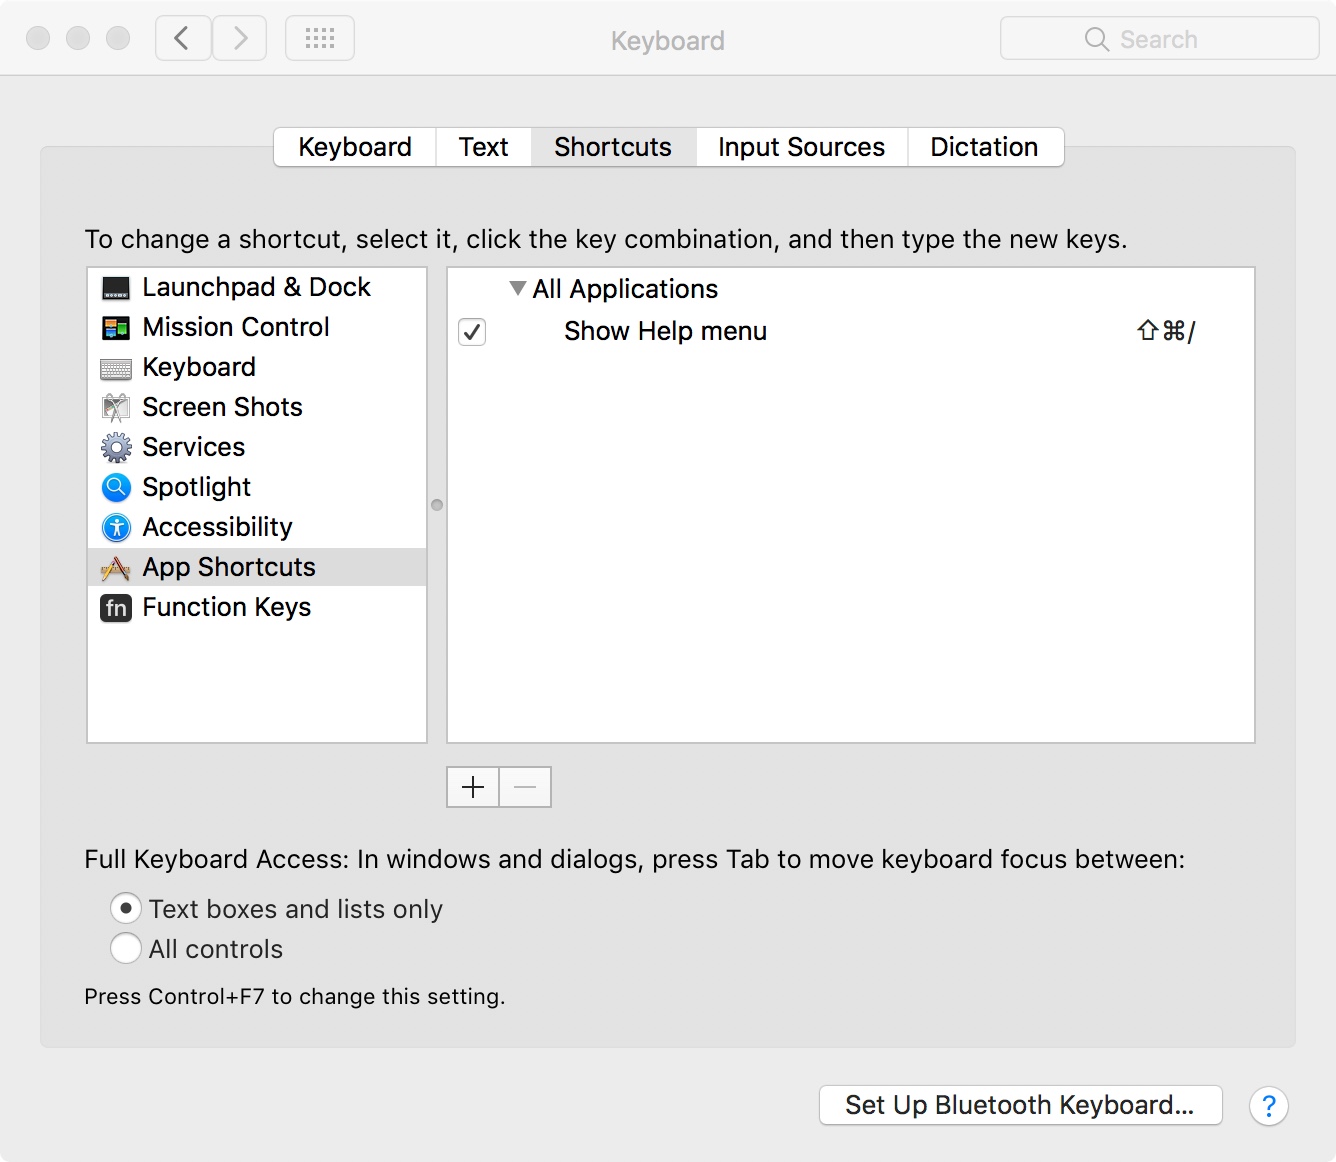Image resolution: width=1336 pixels, height=1162 pixels.
Task: Show all preferences with the grid button
Action: [x=320, y=39]
